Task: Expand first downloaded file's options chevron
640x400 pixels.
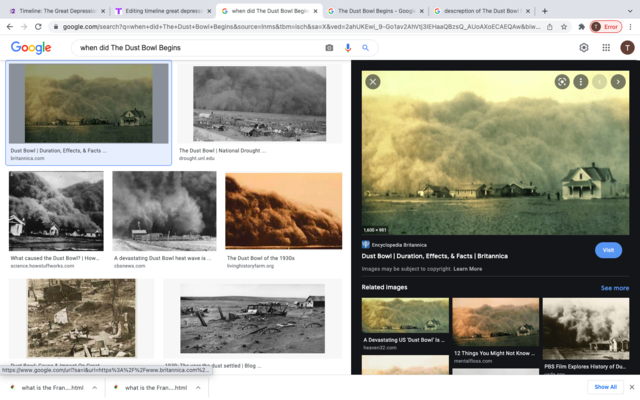Action: (94, 388)
